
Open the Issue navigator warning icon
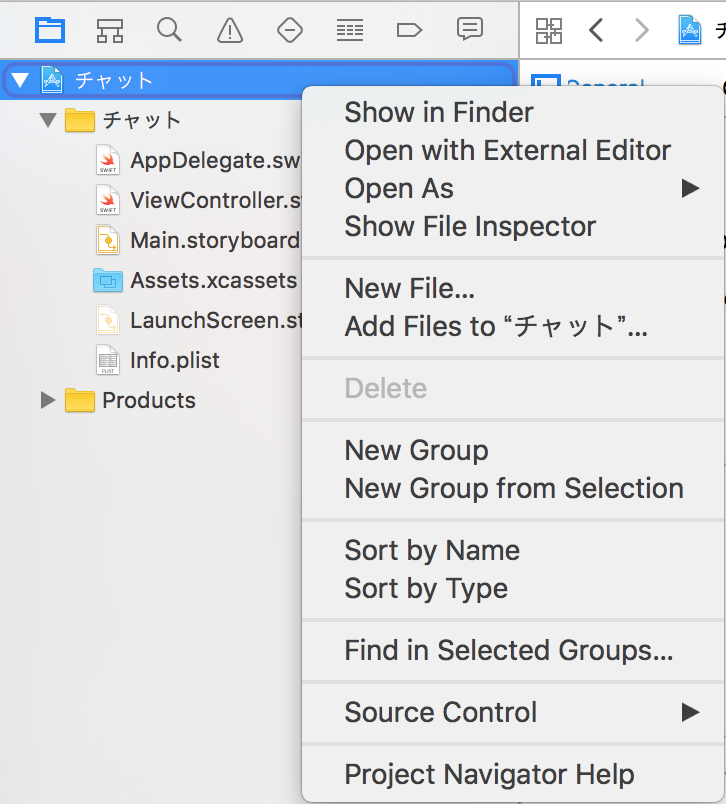tap(230, 30)
